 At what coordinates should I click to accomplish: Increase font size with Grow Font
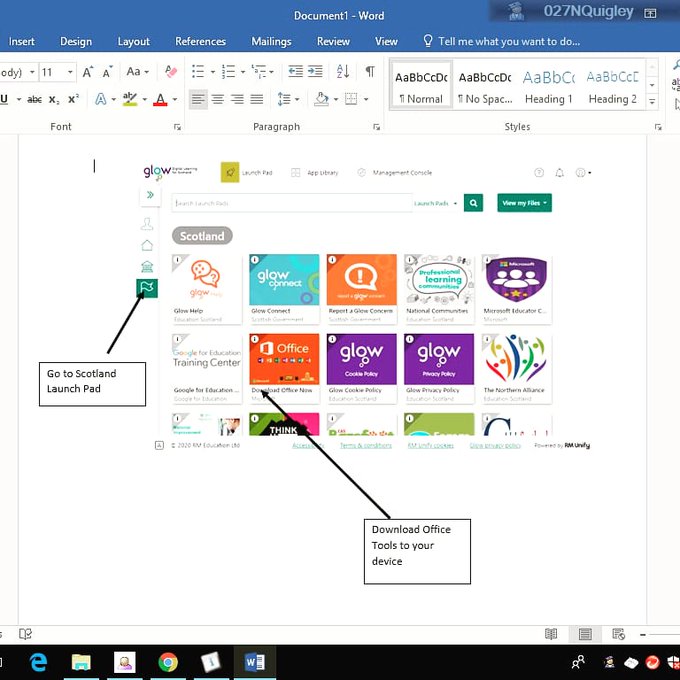(x=88, y=72)
